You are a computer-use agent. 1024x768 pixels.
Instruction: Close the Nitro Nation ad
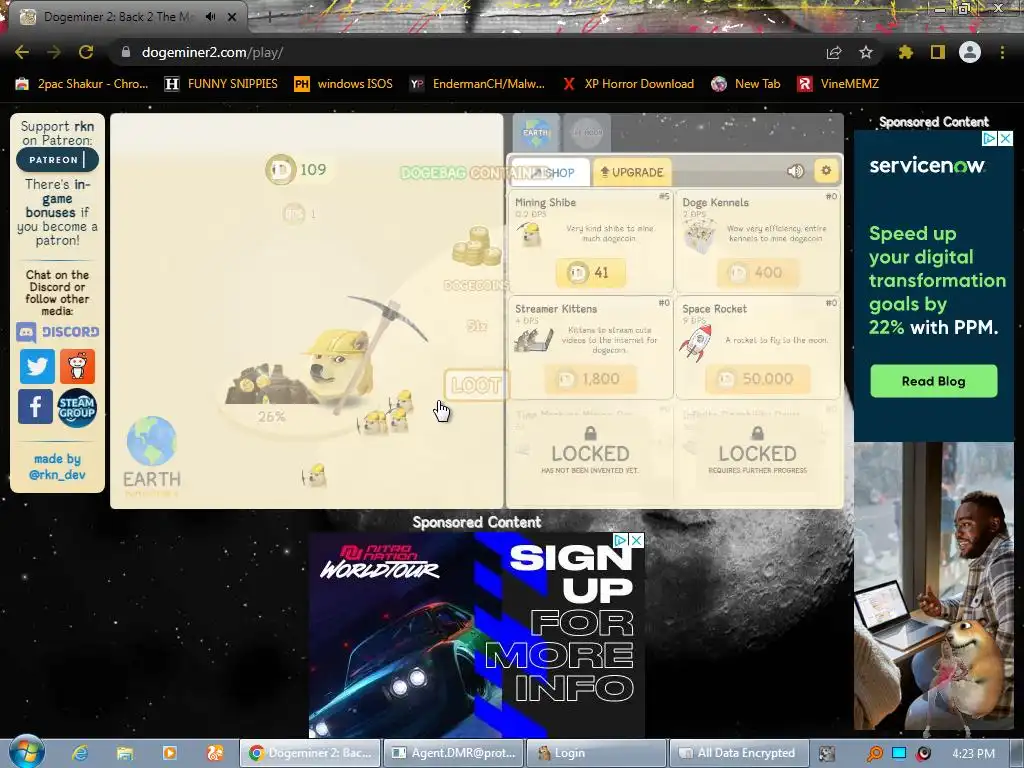637,540
